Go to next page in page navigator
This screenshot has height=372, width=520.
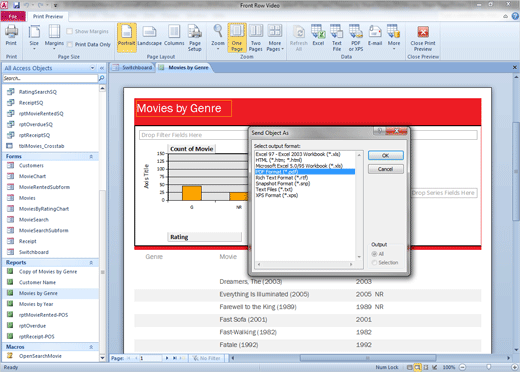167,358
